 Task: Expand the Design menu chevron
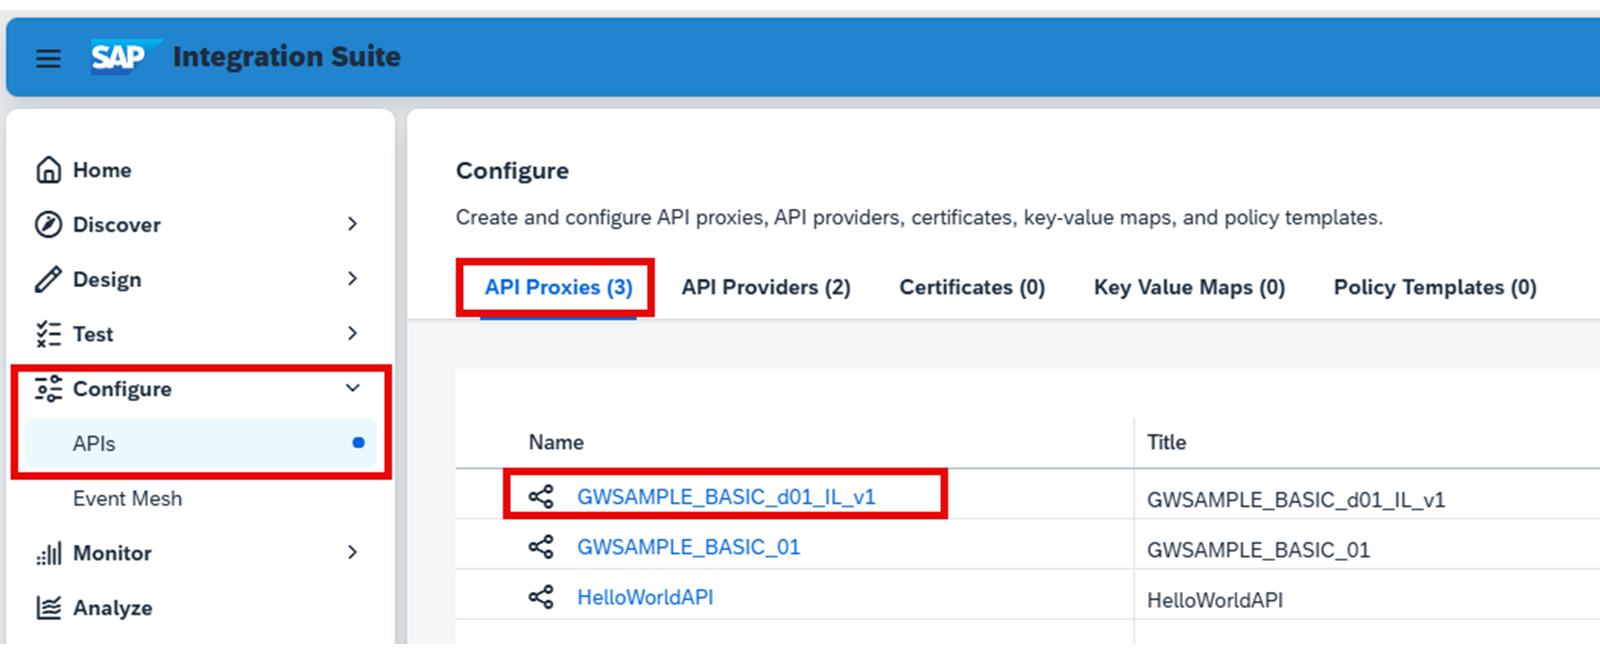(352, 278)
